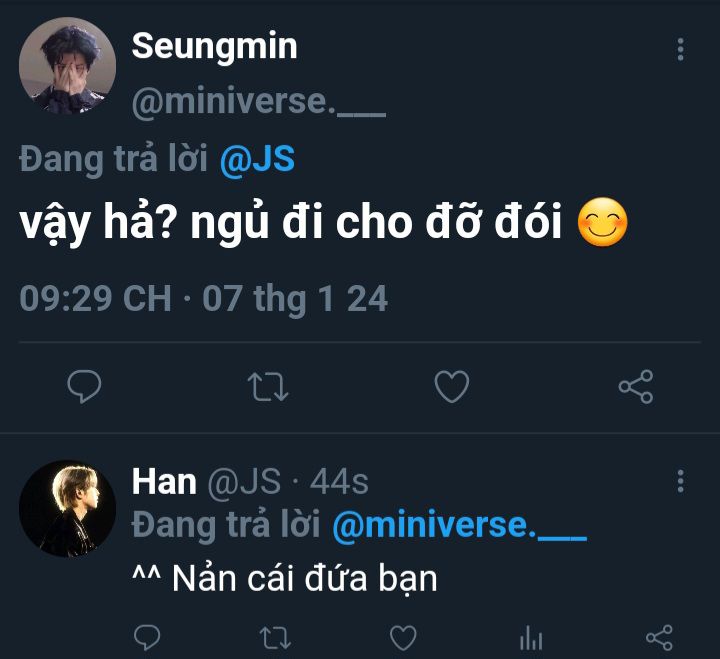Retweet Seungmin's tweet

(267, 386)
